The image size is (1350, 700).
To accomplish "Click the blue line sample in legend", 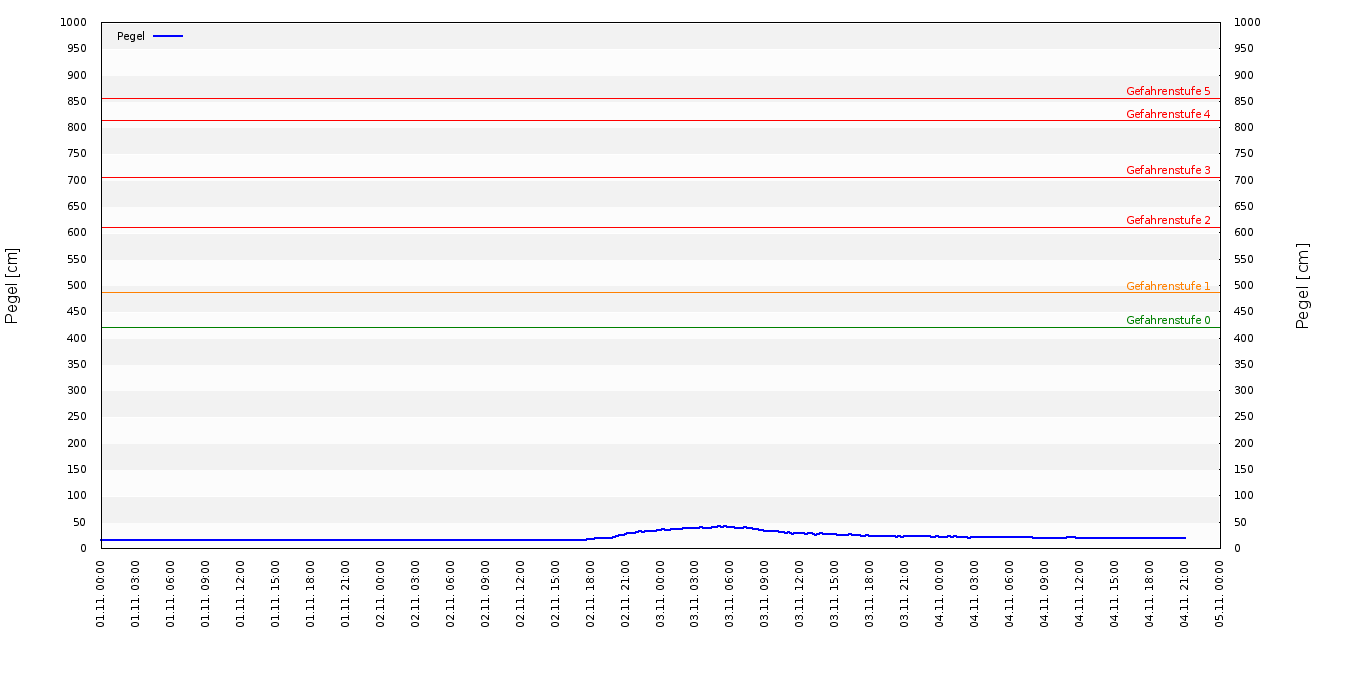I will 168,36.
